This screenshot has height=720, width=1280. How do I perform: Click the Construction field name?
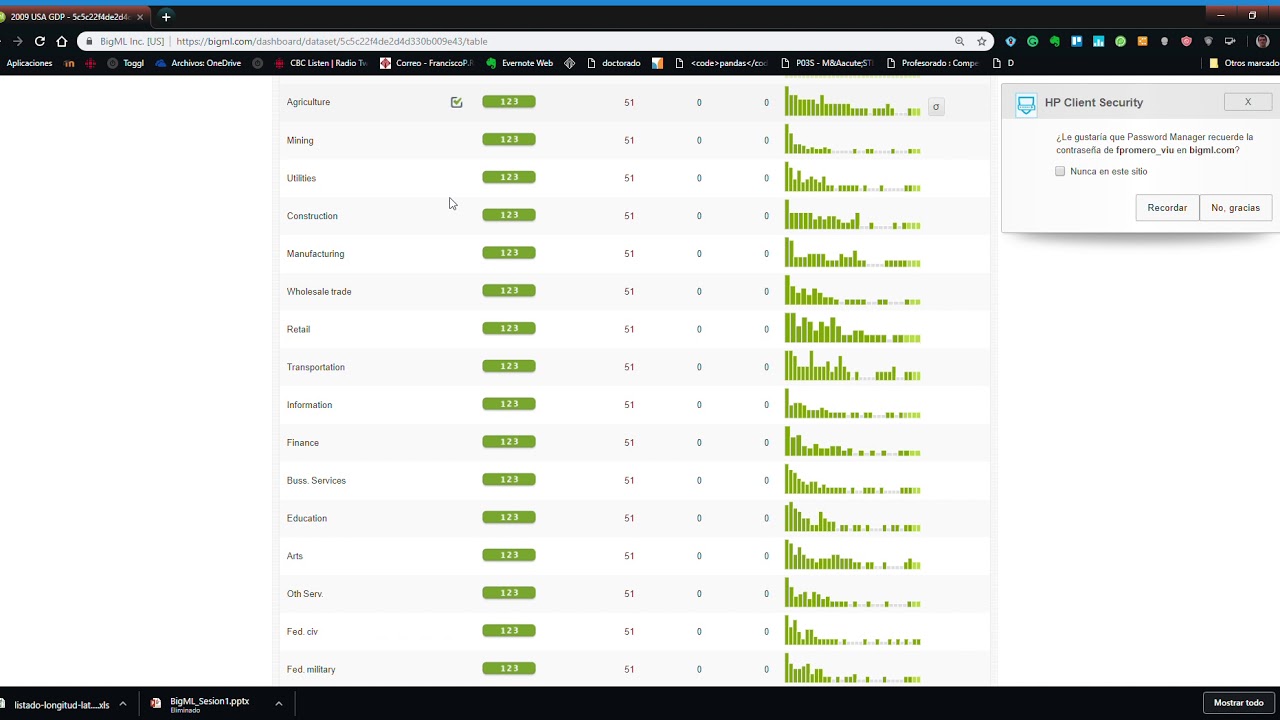click(312, 216)
